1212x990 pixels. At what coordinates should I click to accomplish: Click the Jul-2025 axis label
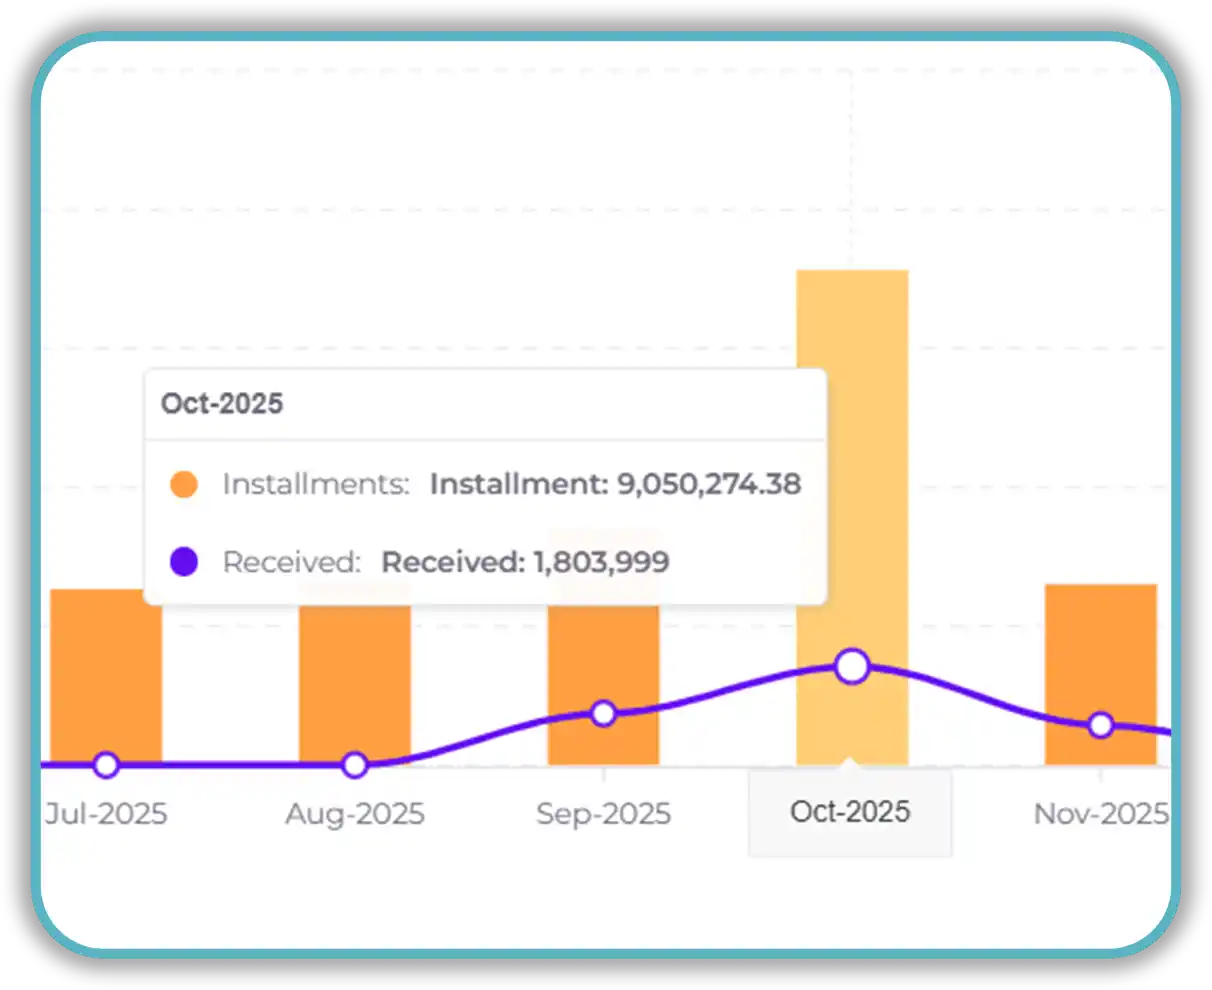coord(106,814)
